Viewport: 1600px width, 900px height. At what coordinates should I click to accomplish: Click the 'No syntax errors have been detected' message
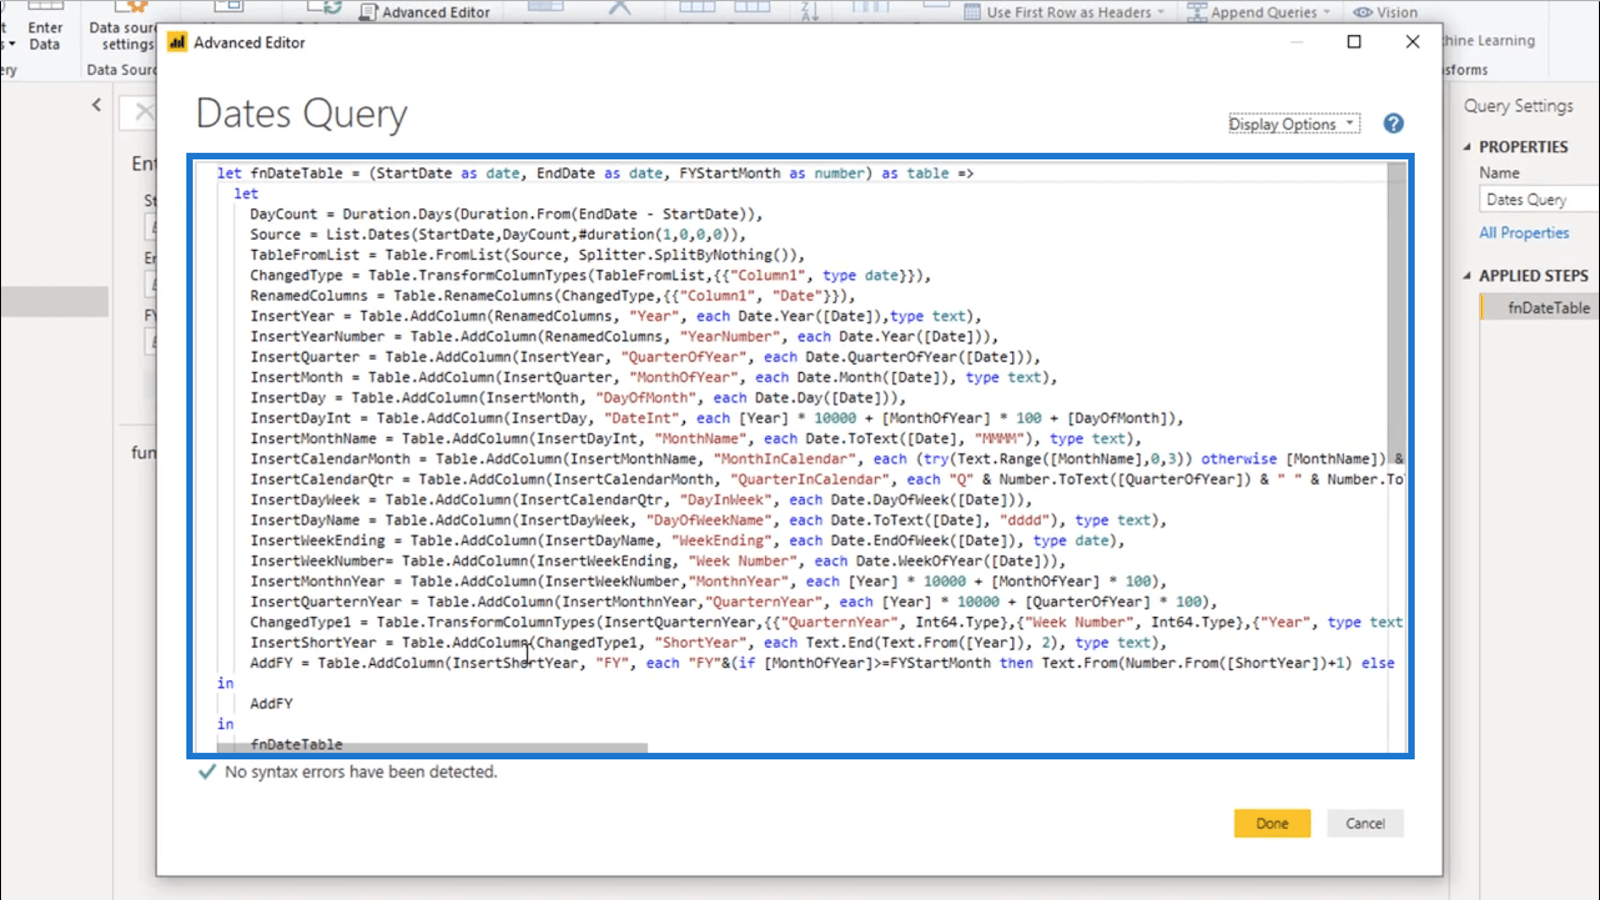click(x=361, y=772)
